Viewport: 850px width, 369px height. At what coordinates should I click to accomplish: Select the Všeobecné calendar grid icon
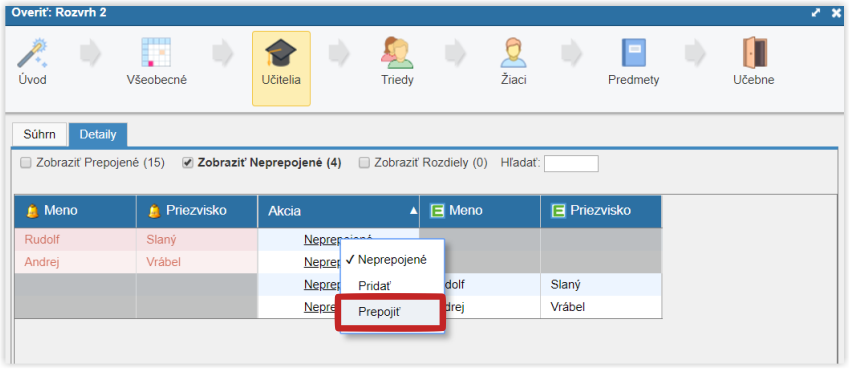(x=156, y=52)
